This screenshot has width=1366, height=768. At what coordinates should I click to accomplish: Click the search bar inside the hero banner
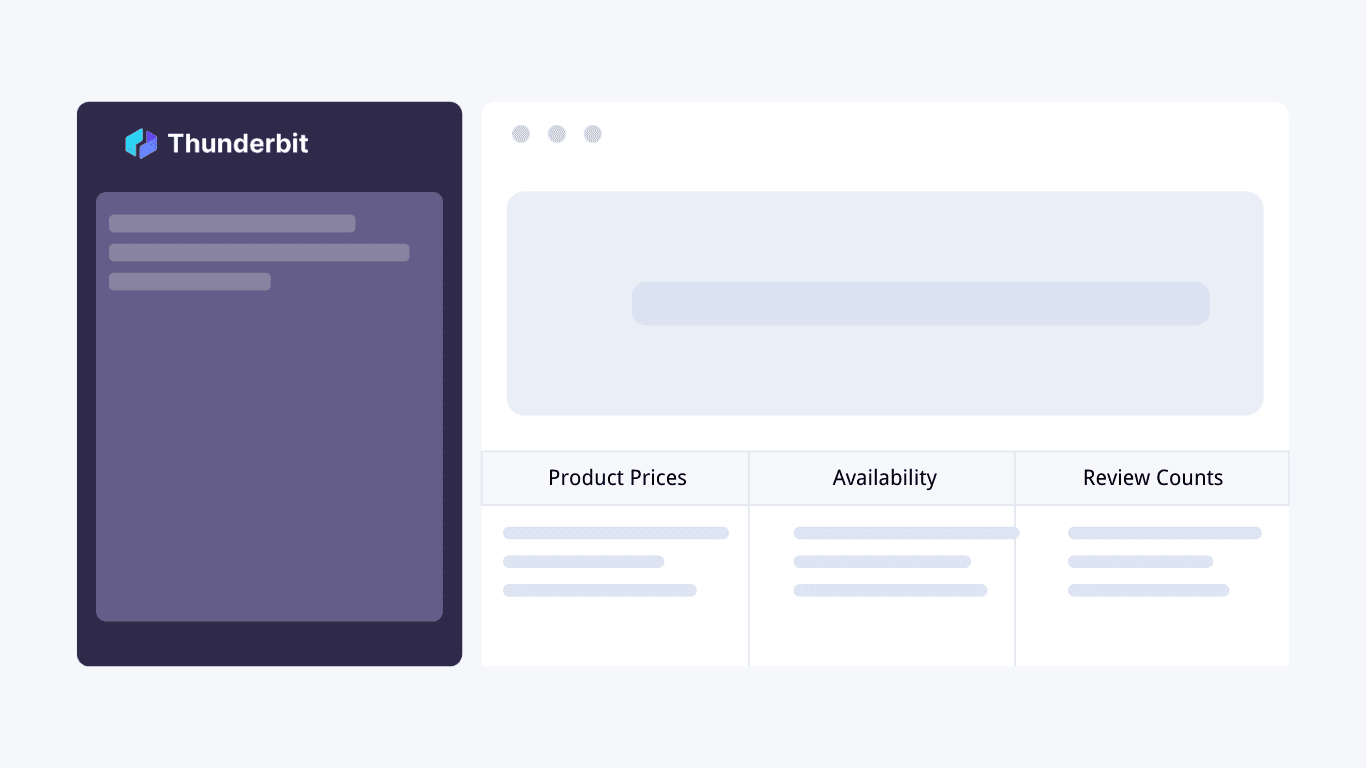click(x=921, y=304)
